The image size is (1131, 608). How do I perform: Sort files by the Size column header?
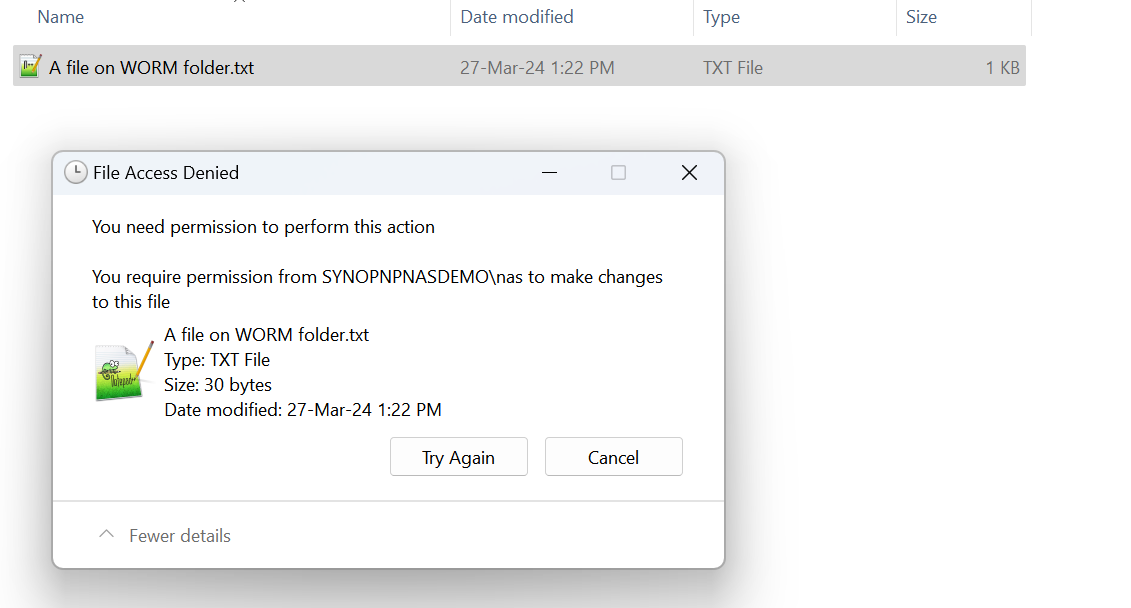tap(921, 16)
